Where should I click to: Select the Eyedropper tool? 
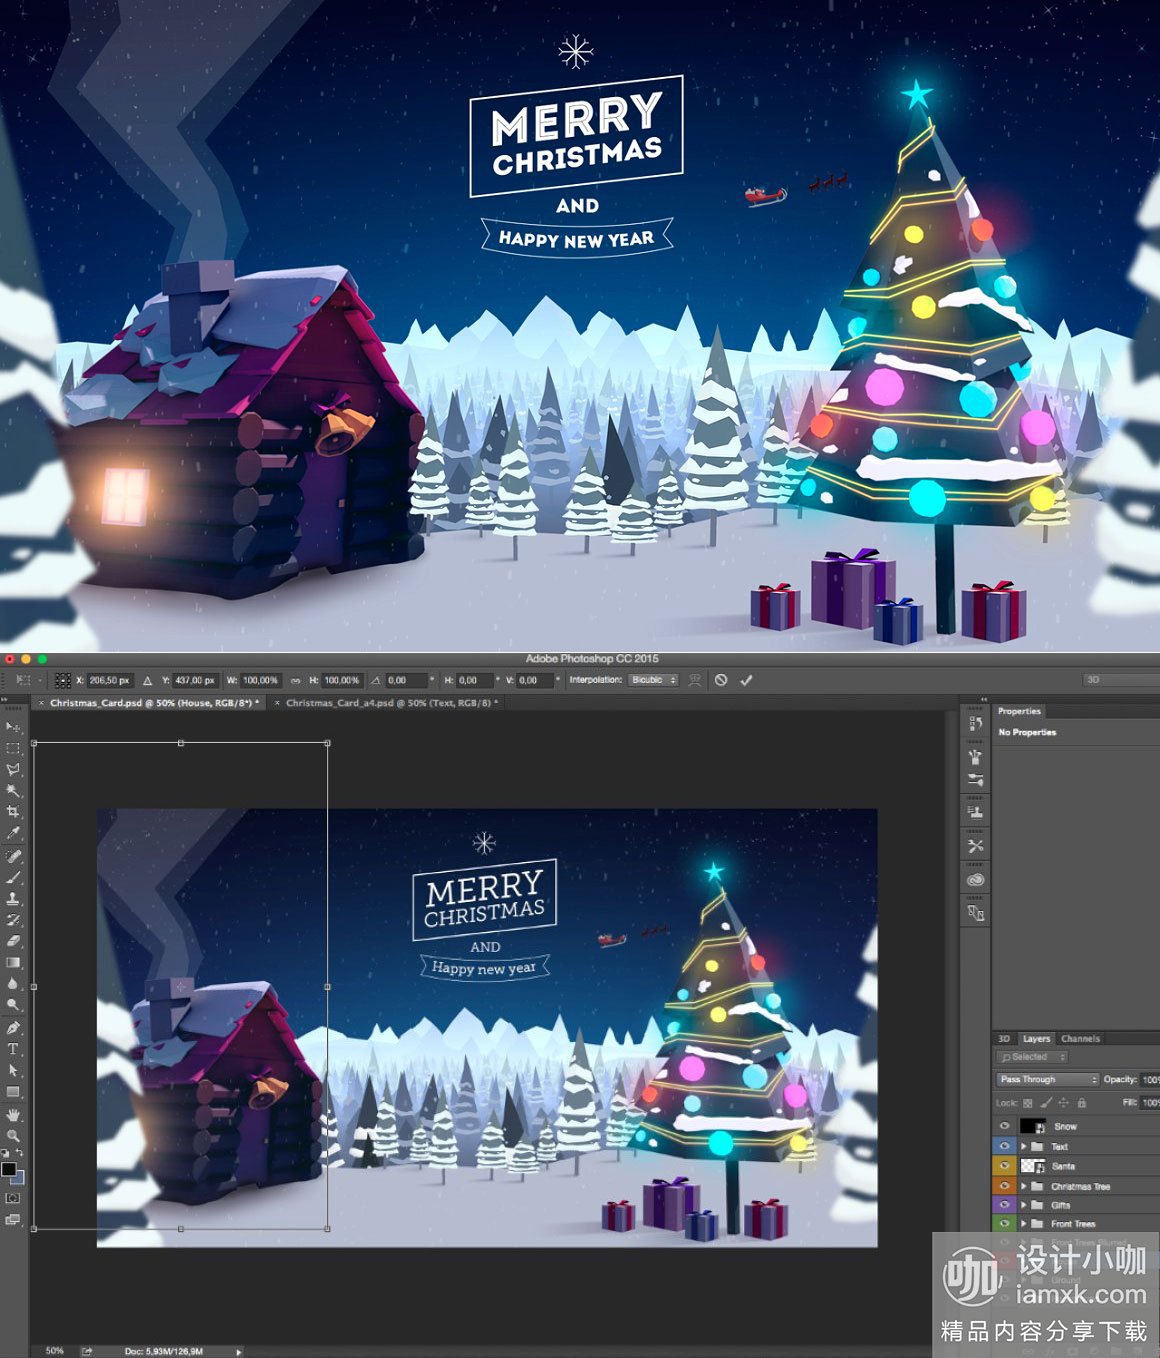(13, 834)
